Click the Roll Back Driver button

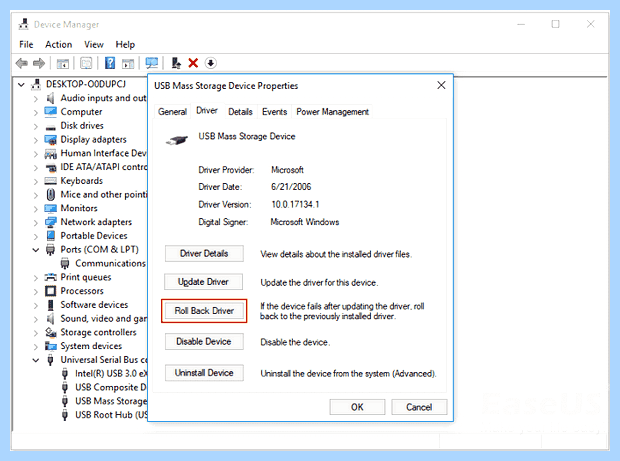coord(204,311)
